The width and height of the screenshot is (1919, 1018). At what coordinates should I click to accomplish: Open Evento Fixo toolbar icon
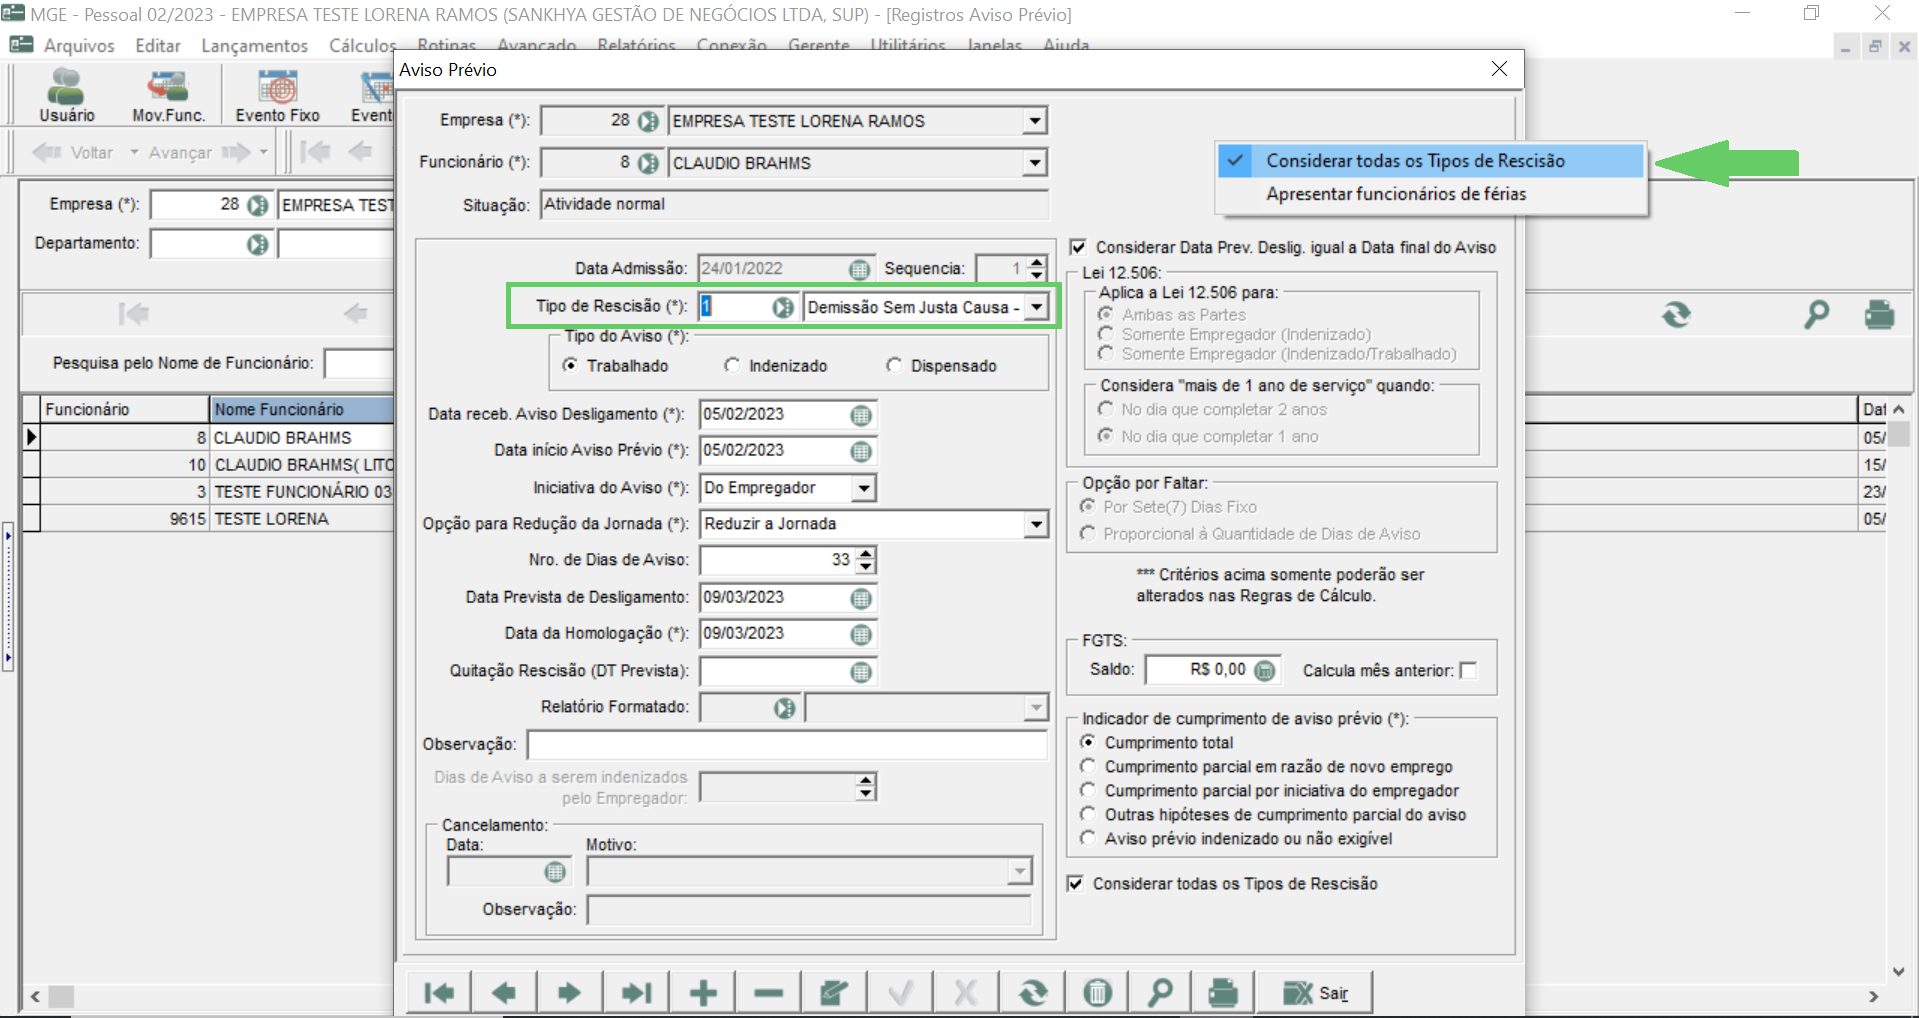pos(277,95)
